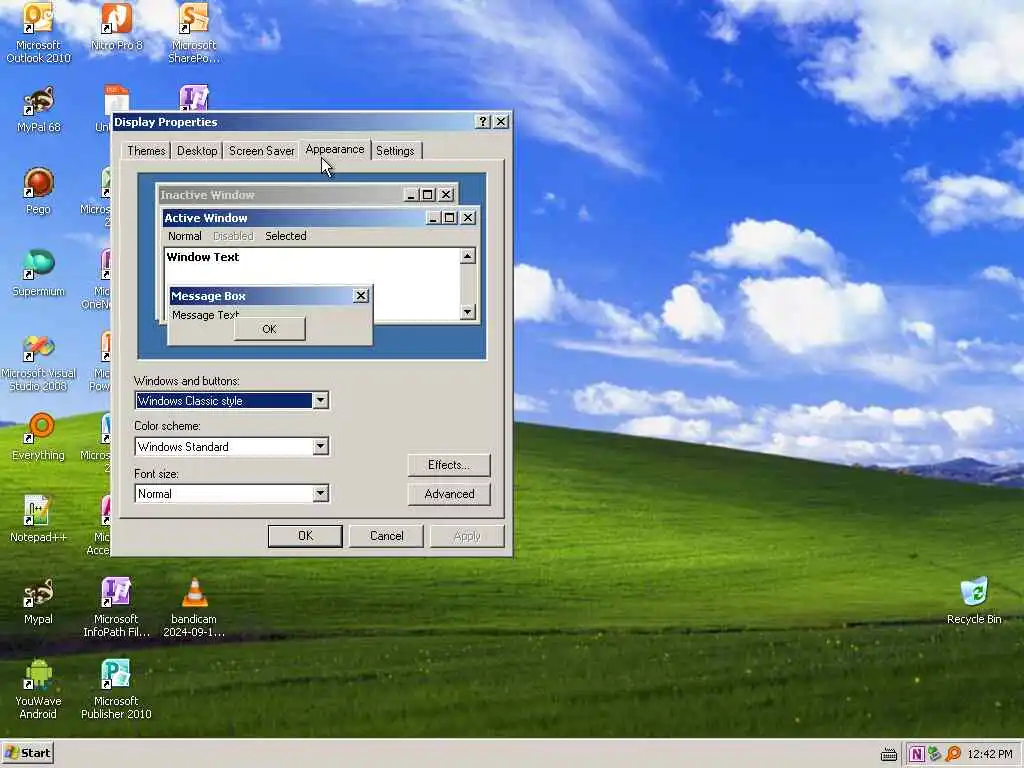
Task: Expand the Color scheme dropdown arrow
Action: [320, 447]
